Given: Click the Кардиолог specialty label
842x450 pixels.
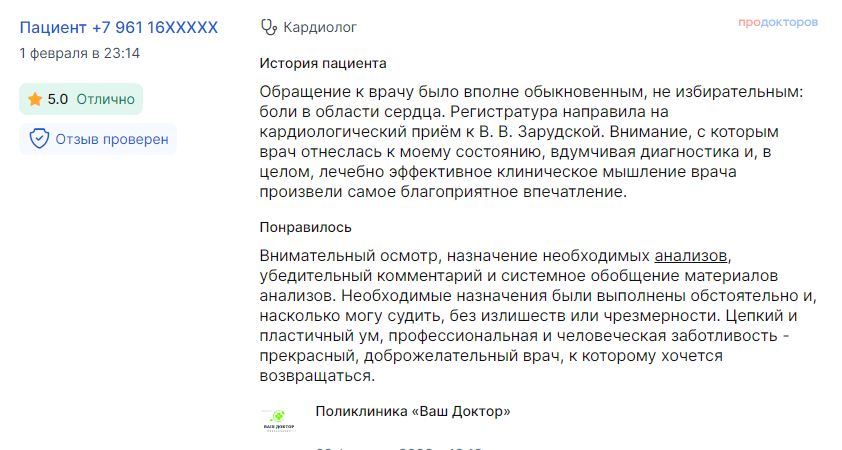Looking at the screenshot, I should tap(320, 27).
